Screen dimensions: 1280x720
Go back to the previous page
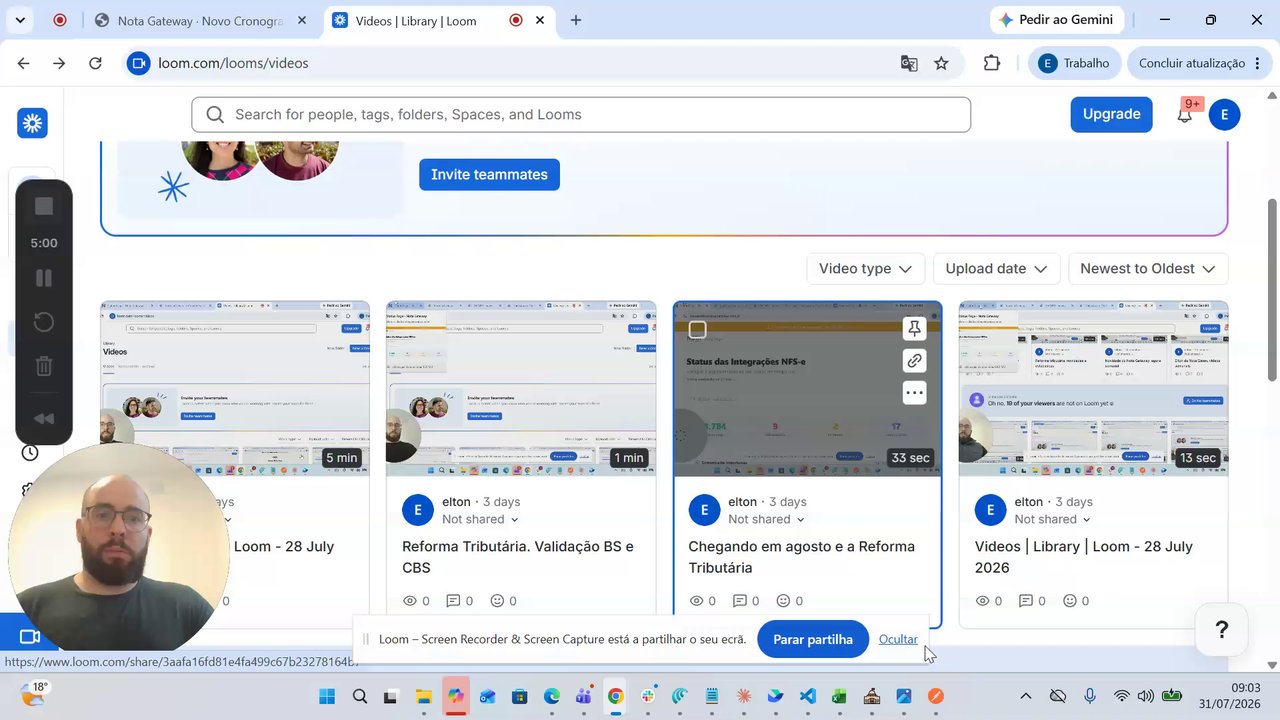24,63
